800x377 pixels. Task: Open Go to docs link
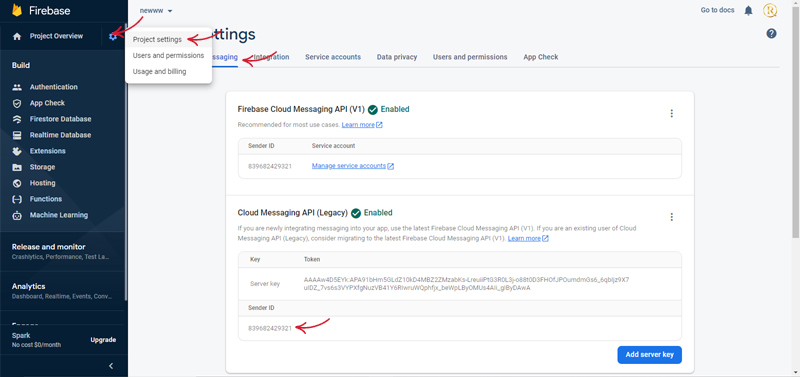coord(717,10)
